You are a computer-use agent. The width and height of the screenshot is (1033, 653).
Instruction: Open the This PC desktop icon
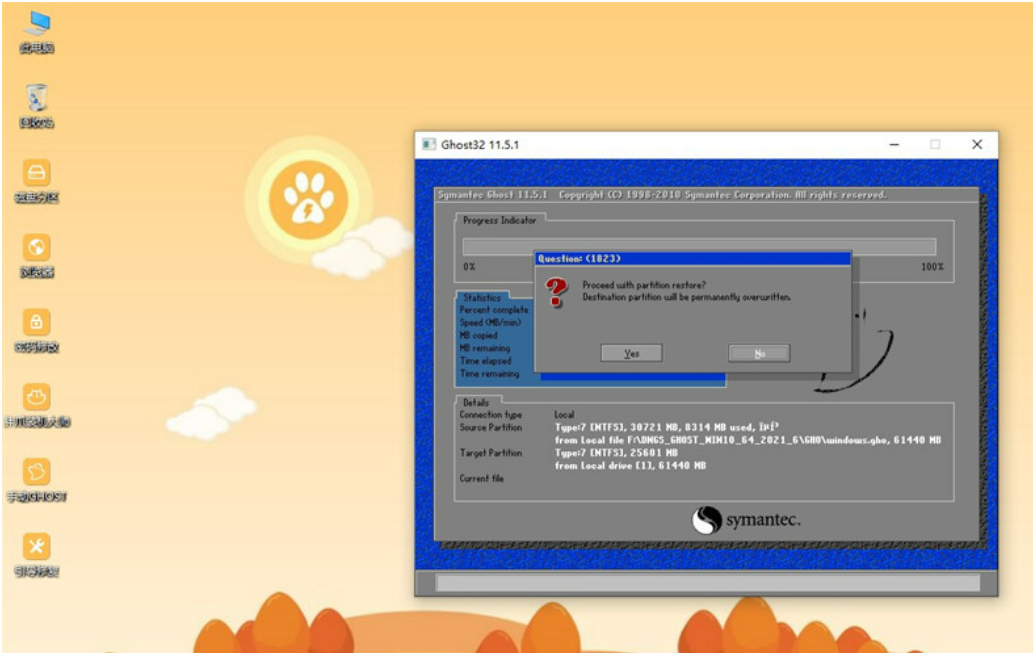click(36, 24)
